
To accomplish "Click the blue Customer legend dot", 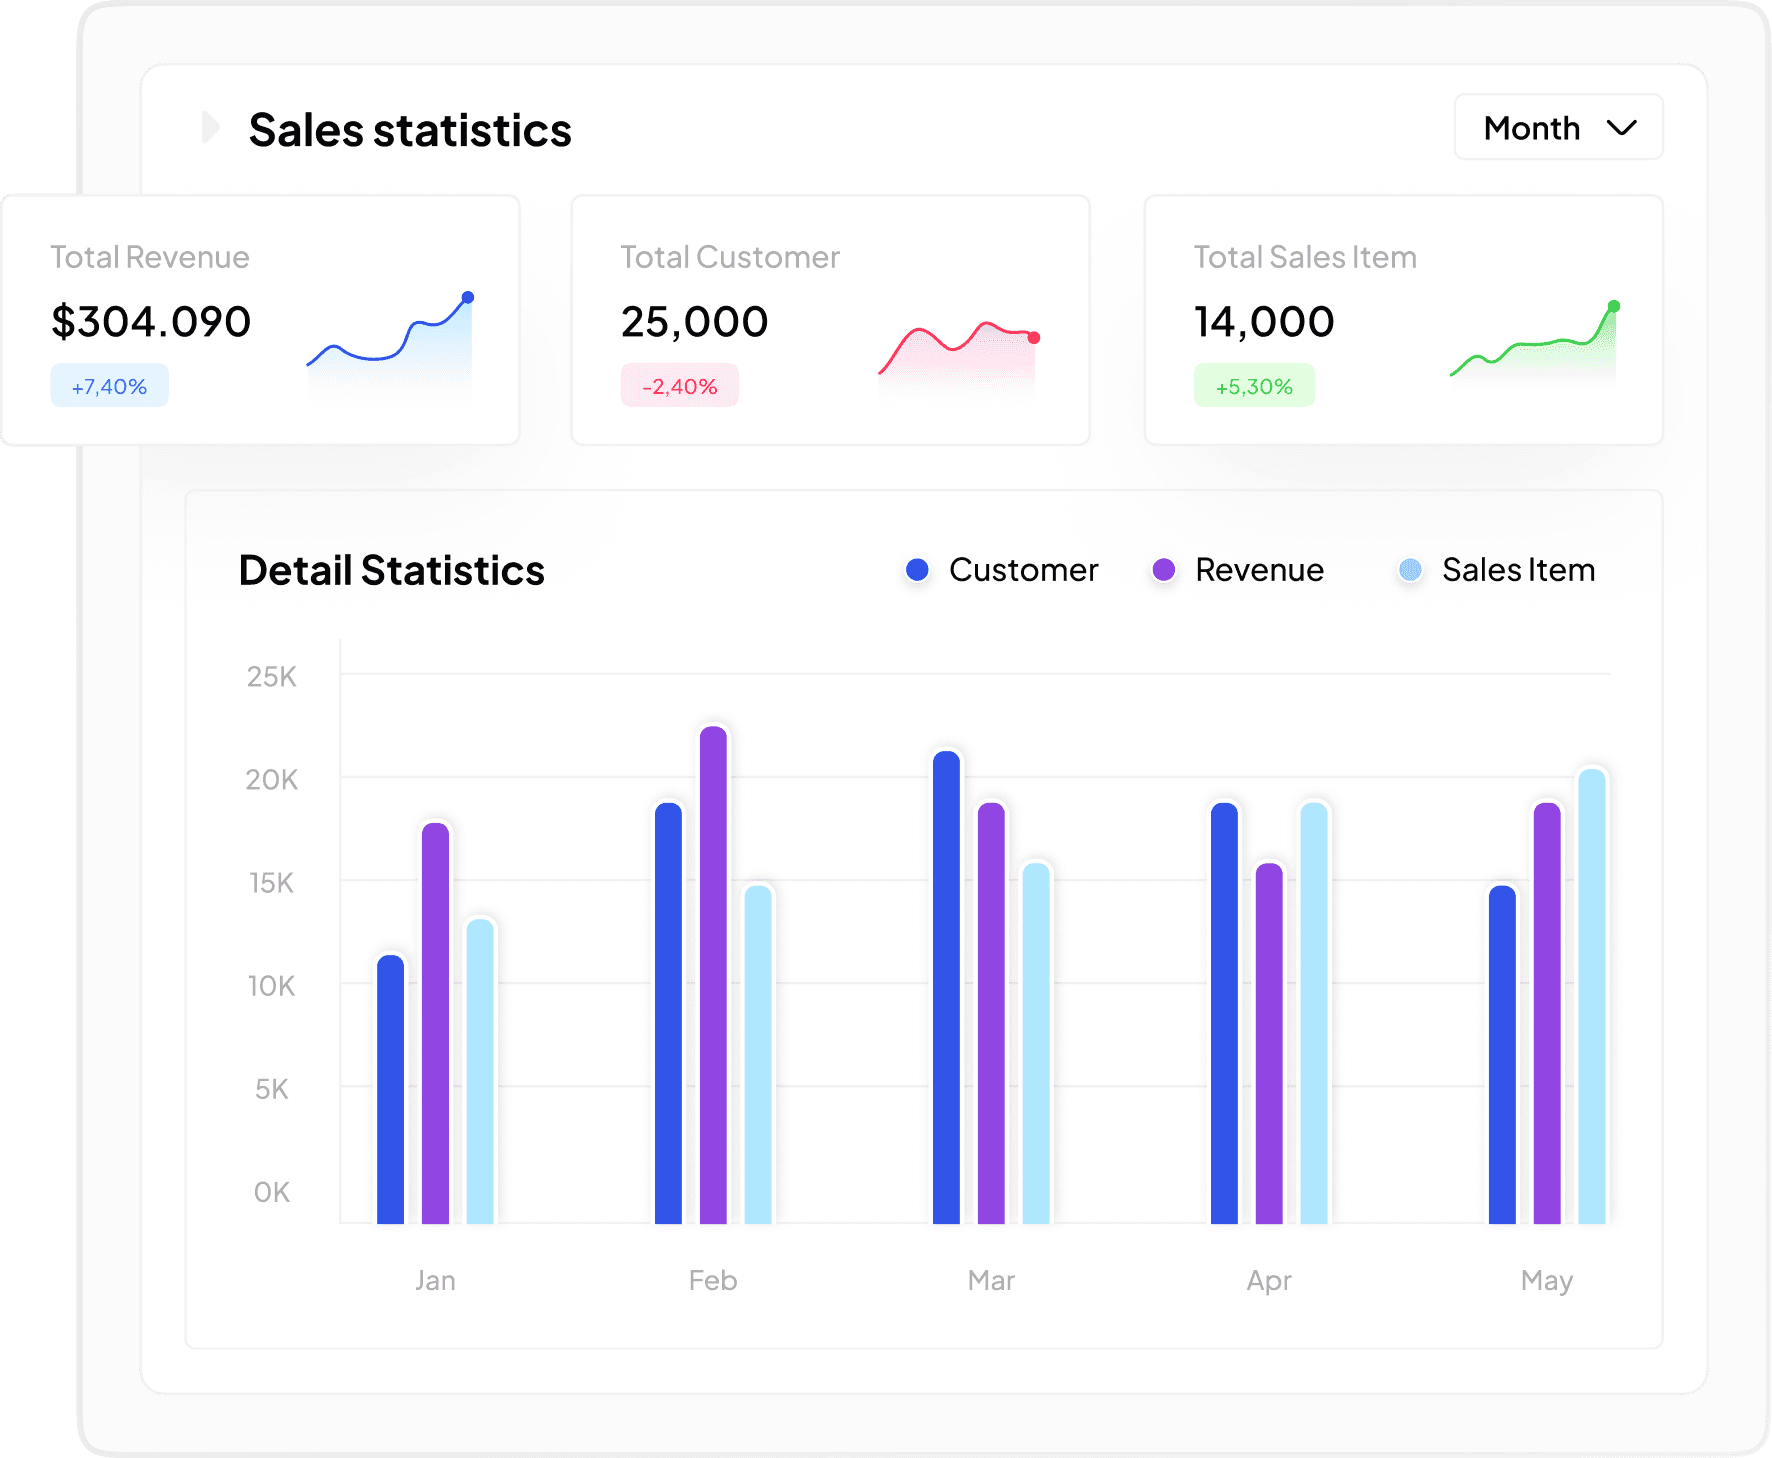I will point(916,570).
